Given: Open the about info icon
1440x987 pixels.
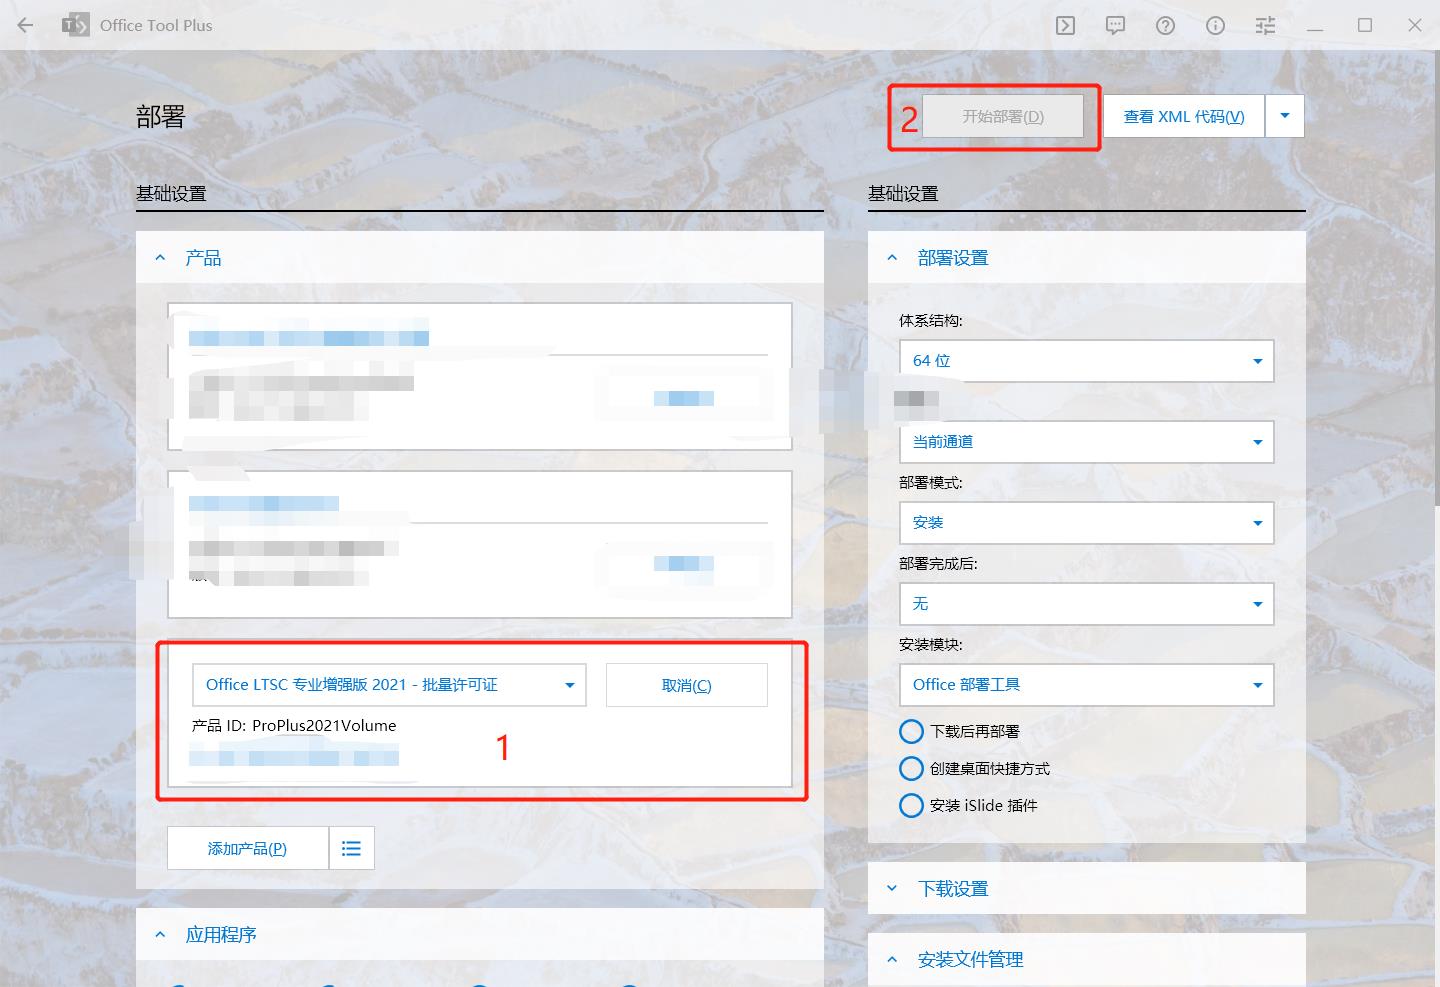Looking at the screenshot, I should click(1216, 26).
